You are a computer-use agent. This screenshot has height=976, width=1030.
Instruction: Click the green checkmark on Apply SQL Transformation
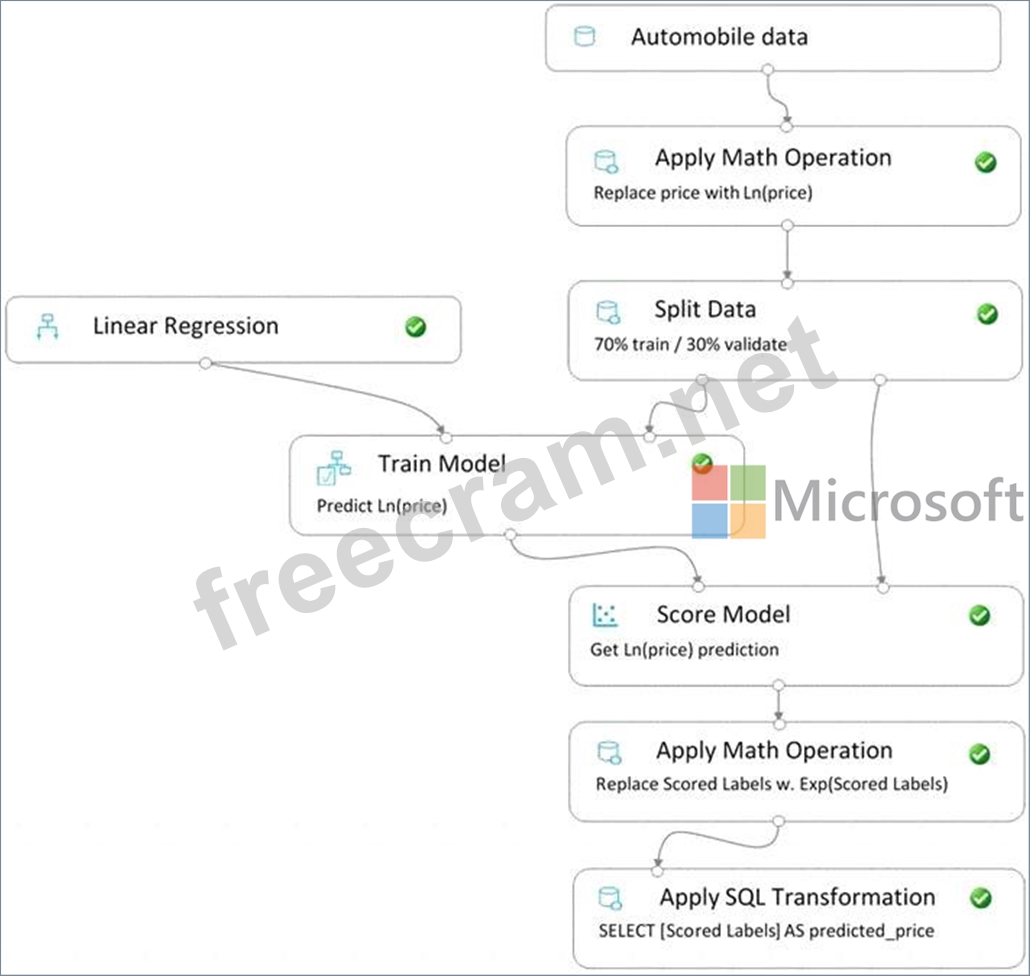click(980, 898)
